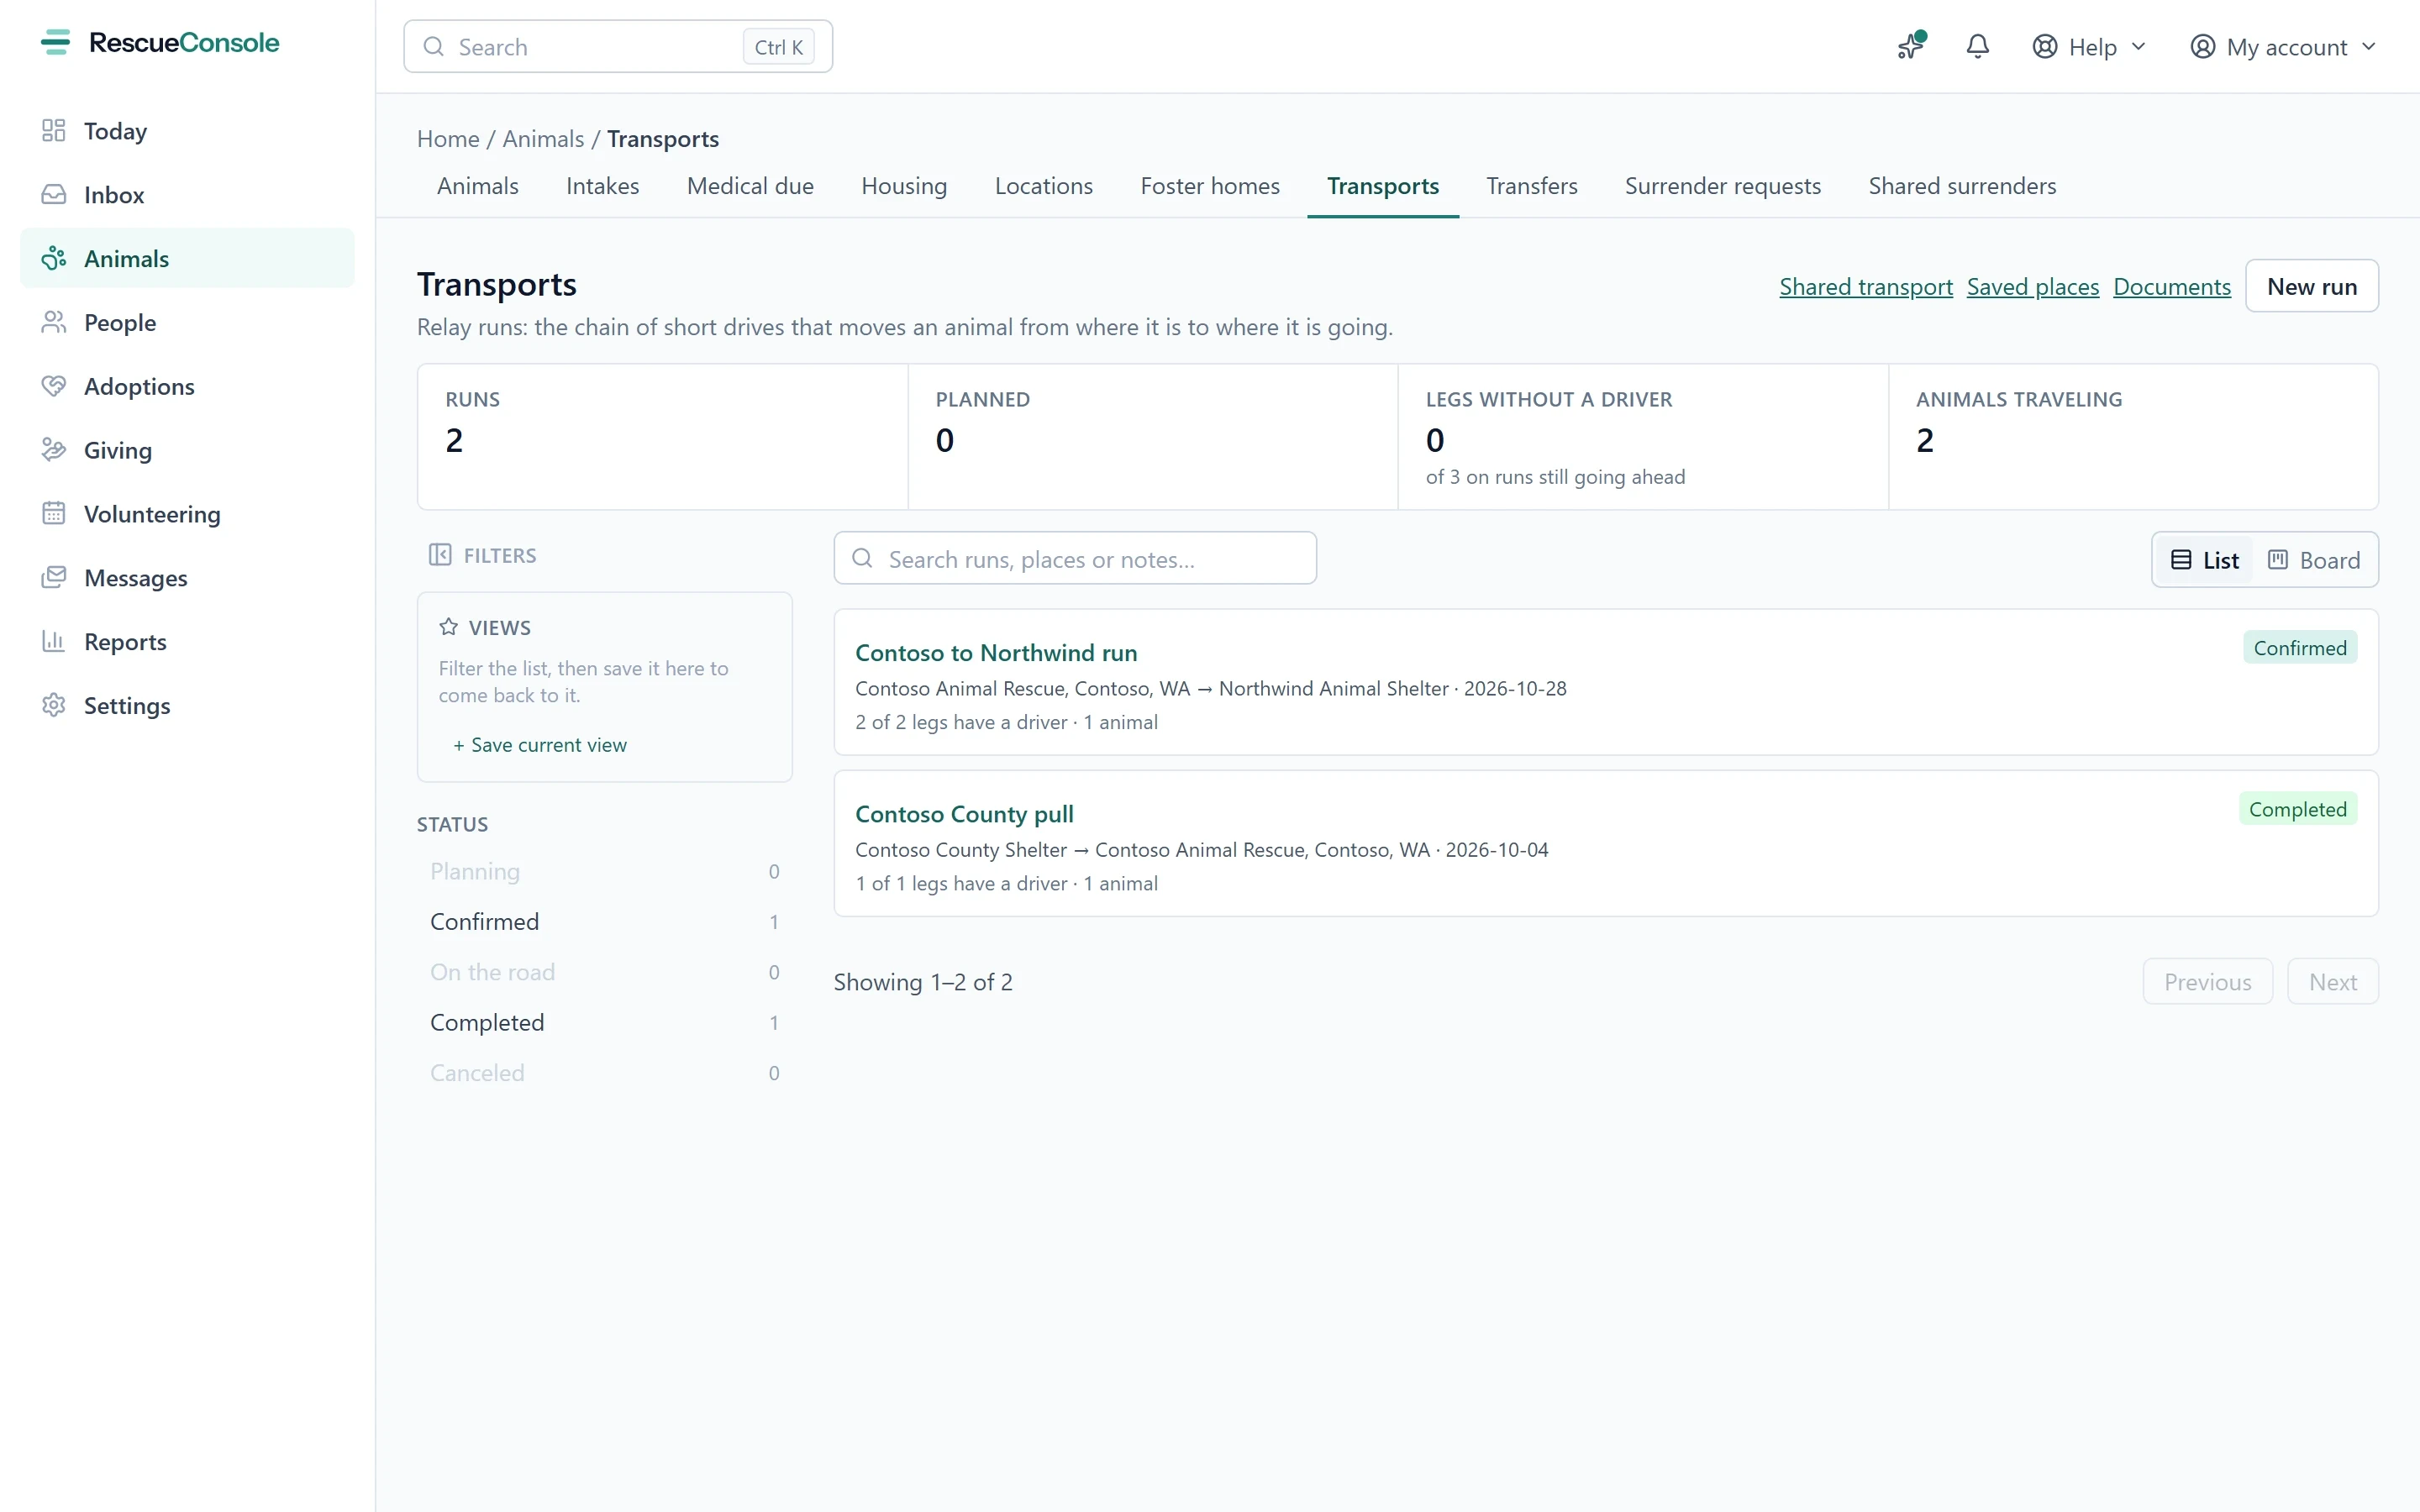The image size is (2420, 1512).
Task: Click the Home breadcrumb link
Action: [x=448, y=139]
